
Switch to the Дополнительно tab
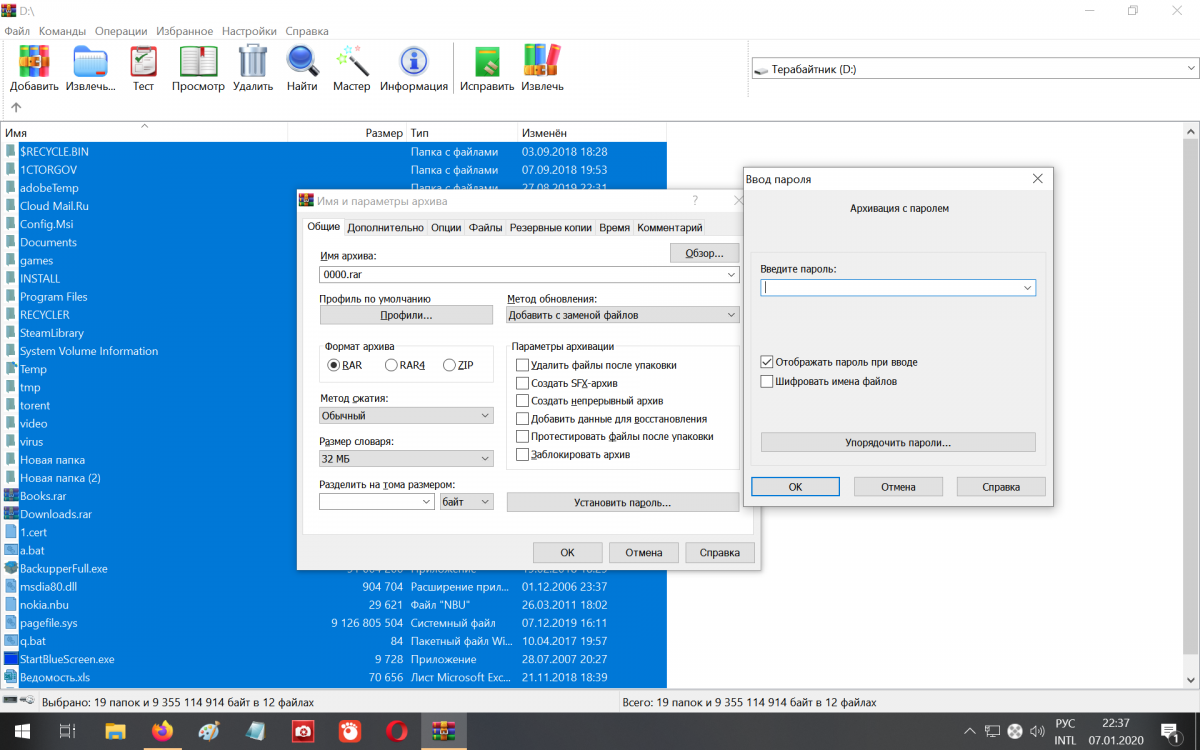tap(385, 228)
